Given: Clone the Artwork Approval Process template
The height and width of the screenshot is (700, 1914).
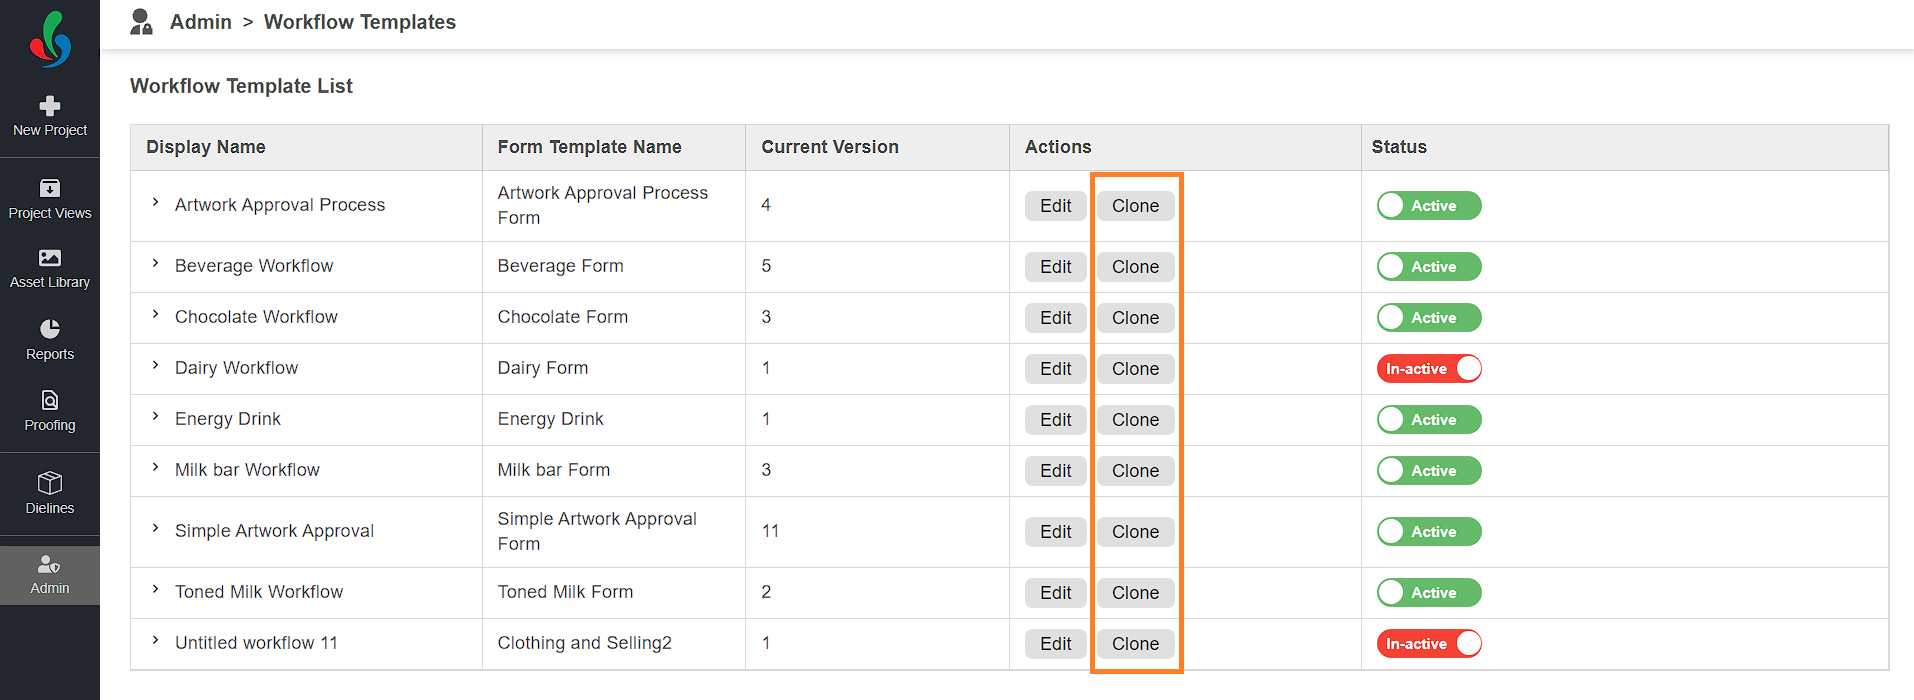Looking at the screenshot, I should tap(1135, 206).
